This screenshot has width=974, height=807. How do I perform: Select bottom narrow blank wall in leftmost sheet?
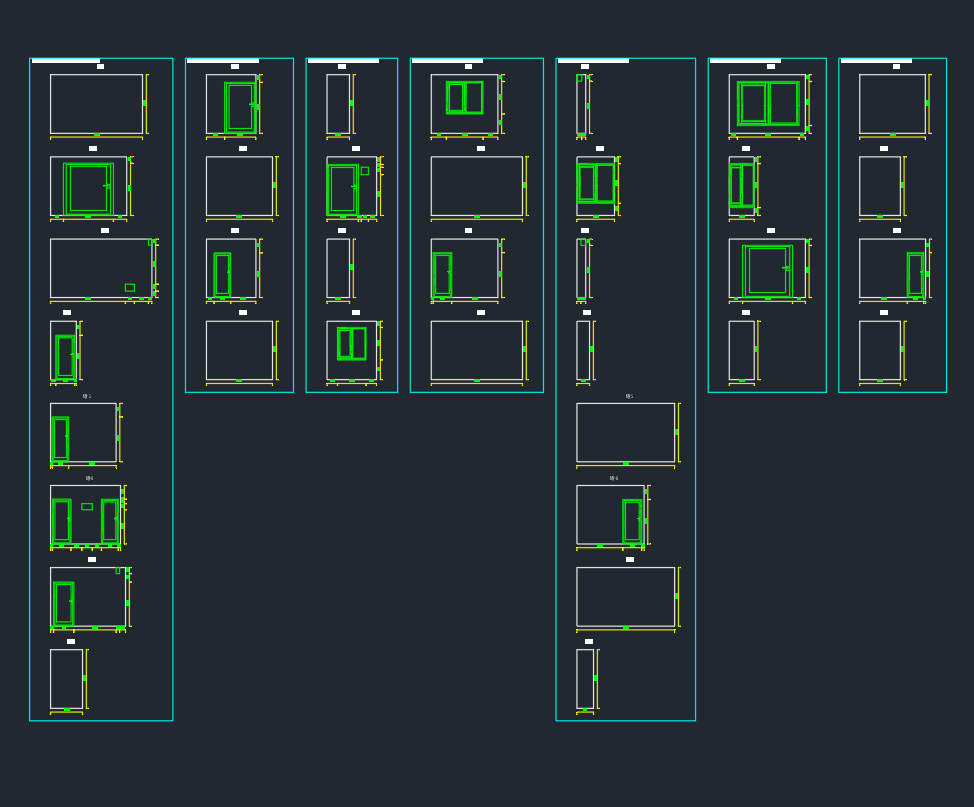point(66,678)
